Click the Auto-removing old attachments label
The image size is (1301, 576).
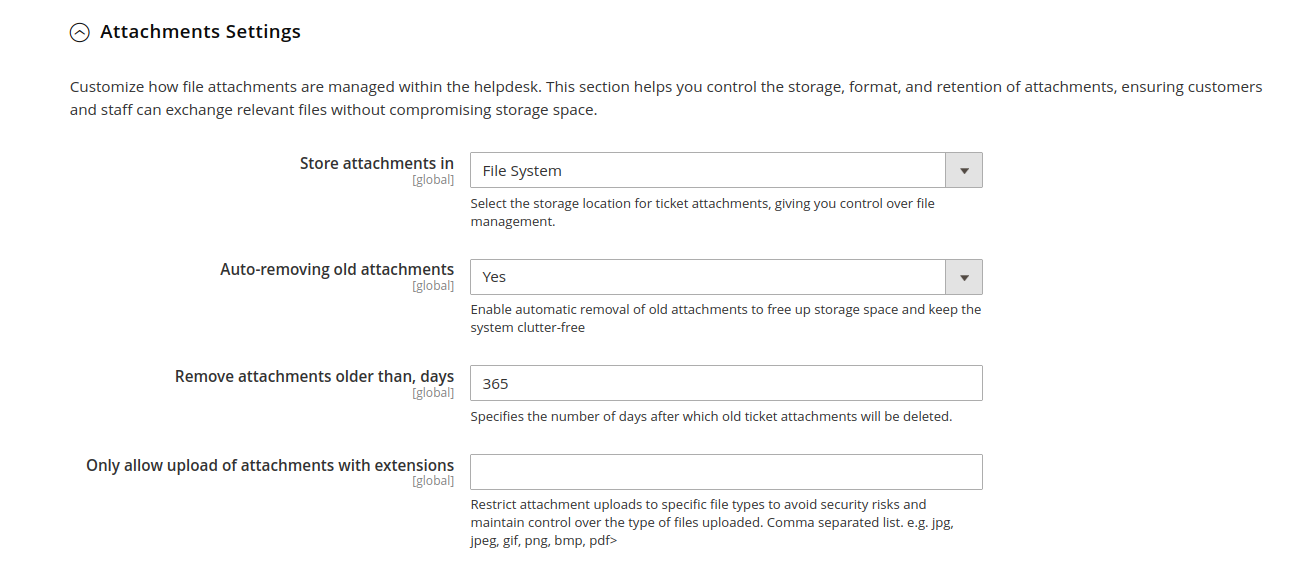[338, 269]
